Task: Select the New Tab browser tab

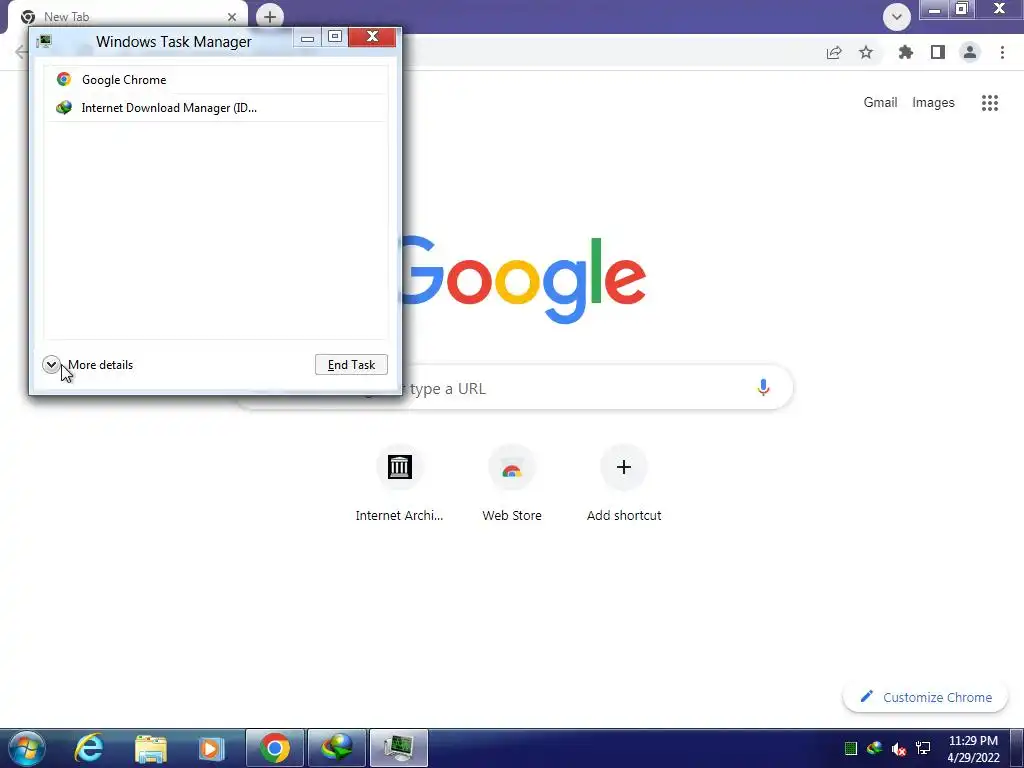Action: (127, 17)
